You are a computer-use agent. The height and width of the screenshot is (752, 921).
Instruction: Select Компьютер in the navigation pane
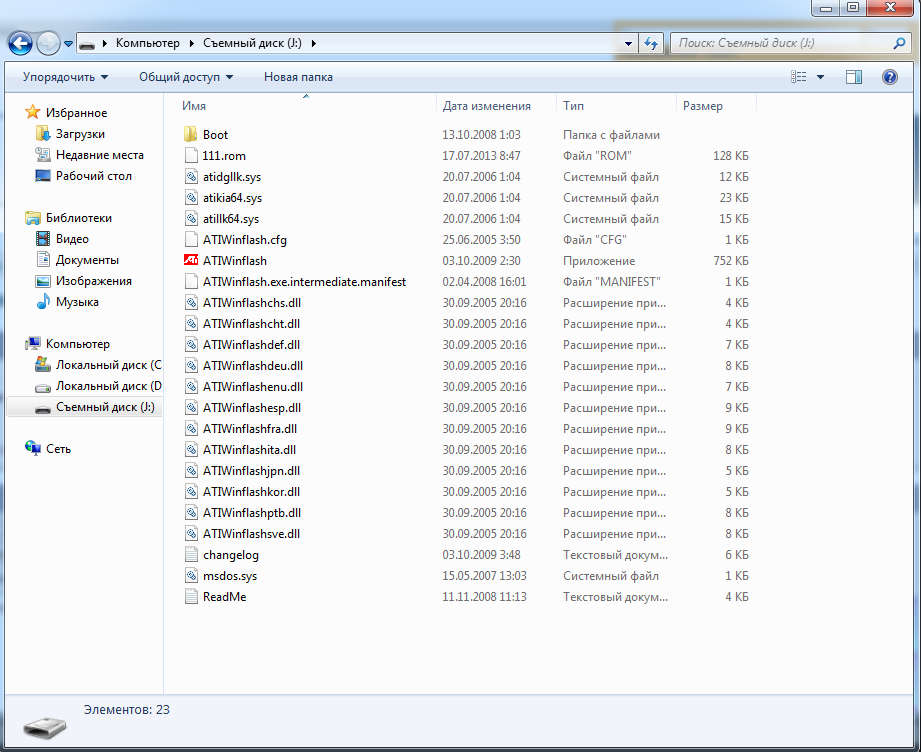pos(78,344)
